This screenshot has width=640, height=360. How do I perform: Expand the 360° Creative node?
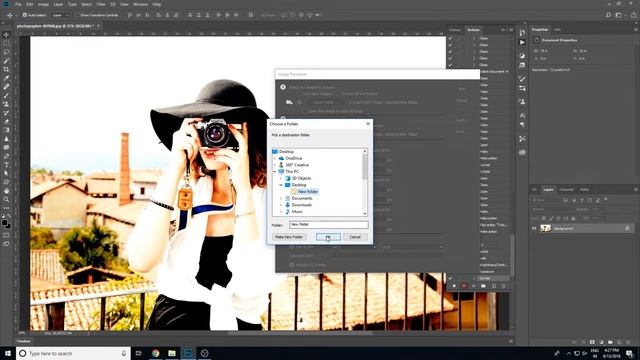tap(275, 165)
